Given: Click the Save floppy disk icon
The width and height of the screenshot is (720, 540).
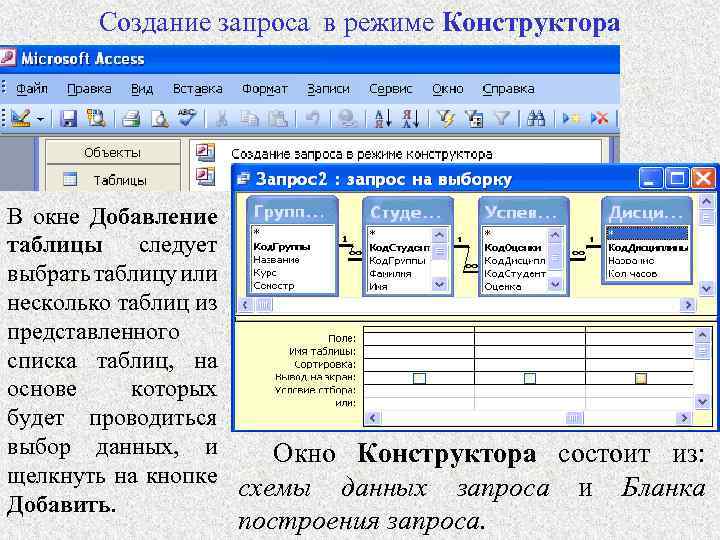Looking at the screenshot, I should point(68,119).
